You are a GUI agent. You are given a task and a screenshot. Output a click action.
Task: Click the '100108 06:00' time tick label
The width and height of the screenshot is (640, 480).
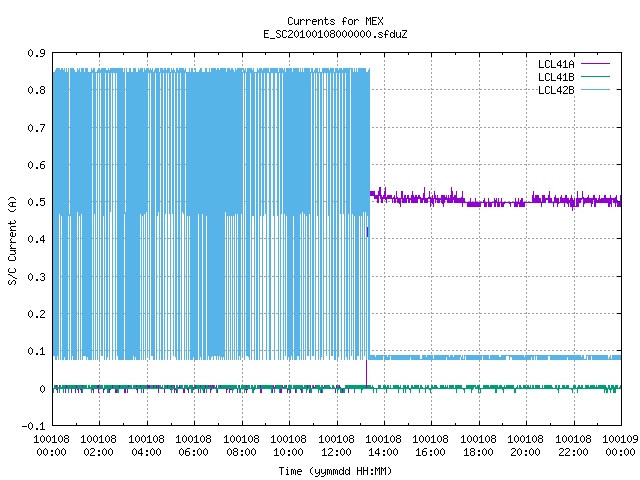tap(193, 446)
